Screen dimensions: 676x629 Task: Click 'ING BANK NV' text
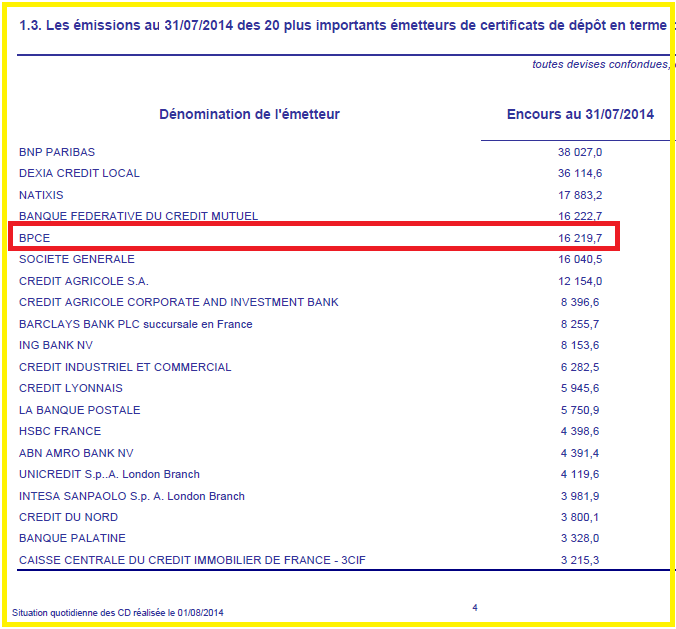pyautogui.click(x=56, y=345)
